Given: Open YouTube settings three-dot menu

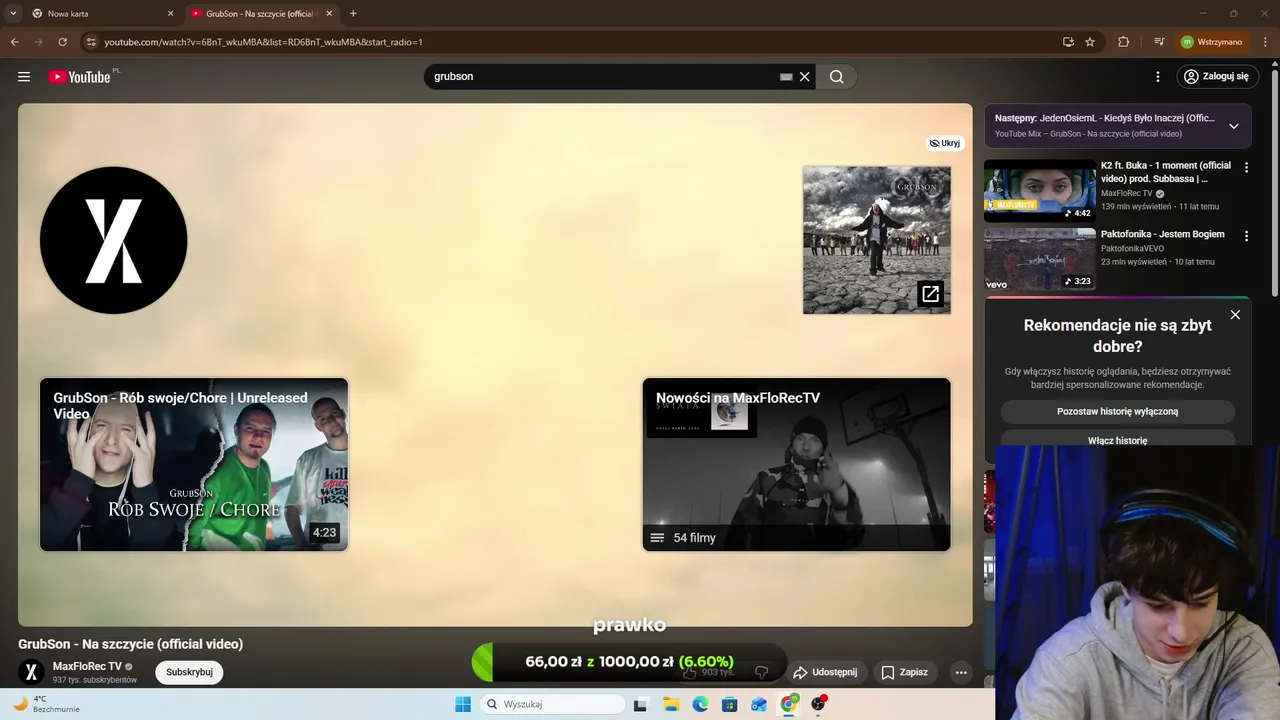Looking at the screenshot, I should (x=1158, y=77).
